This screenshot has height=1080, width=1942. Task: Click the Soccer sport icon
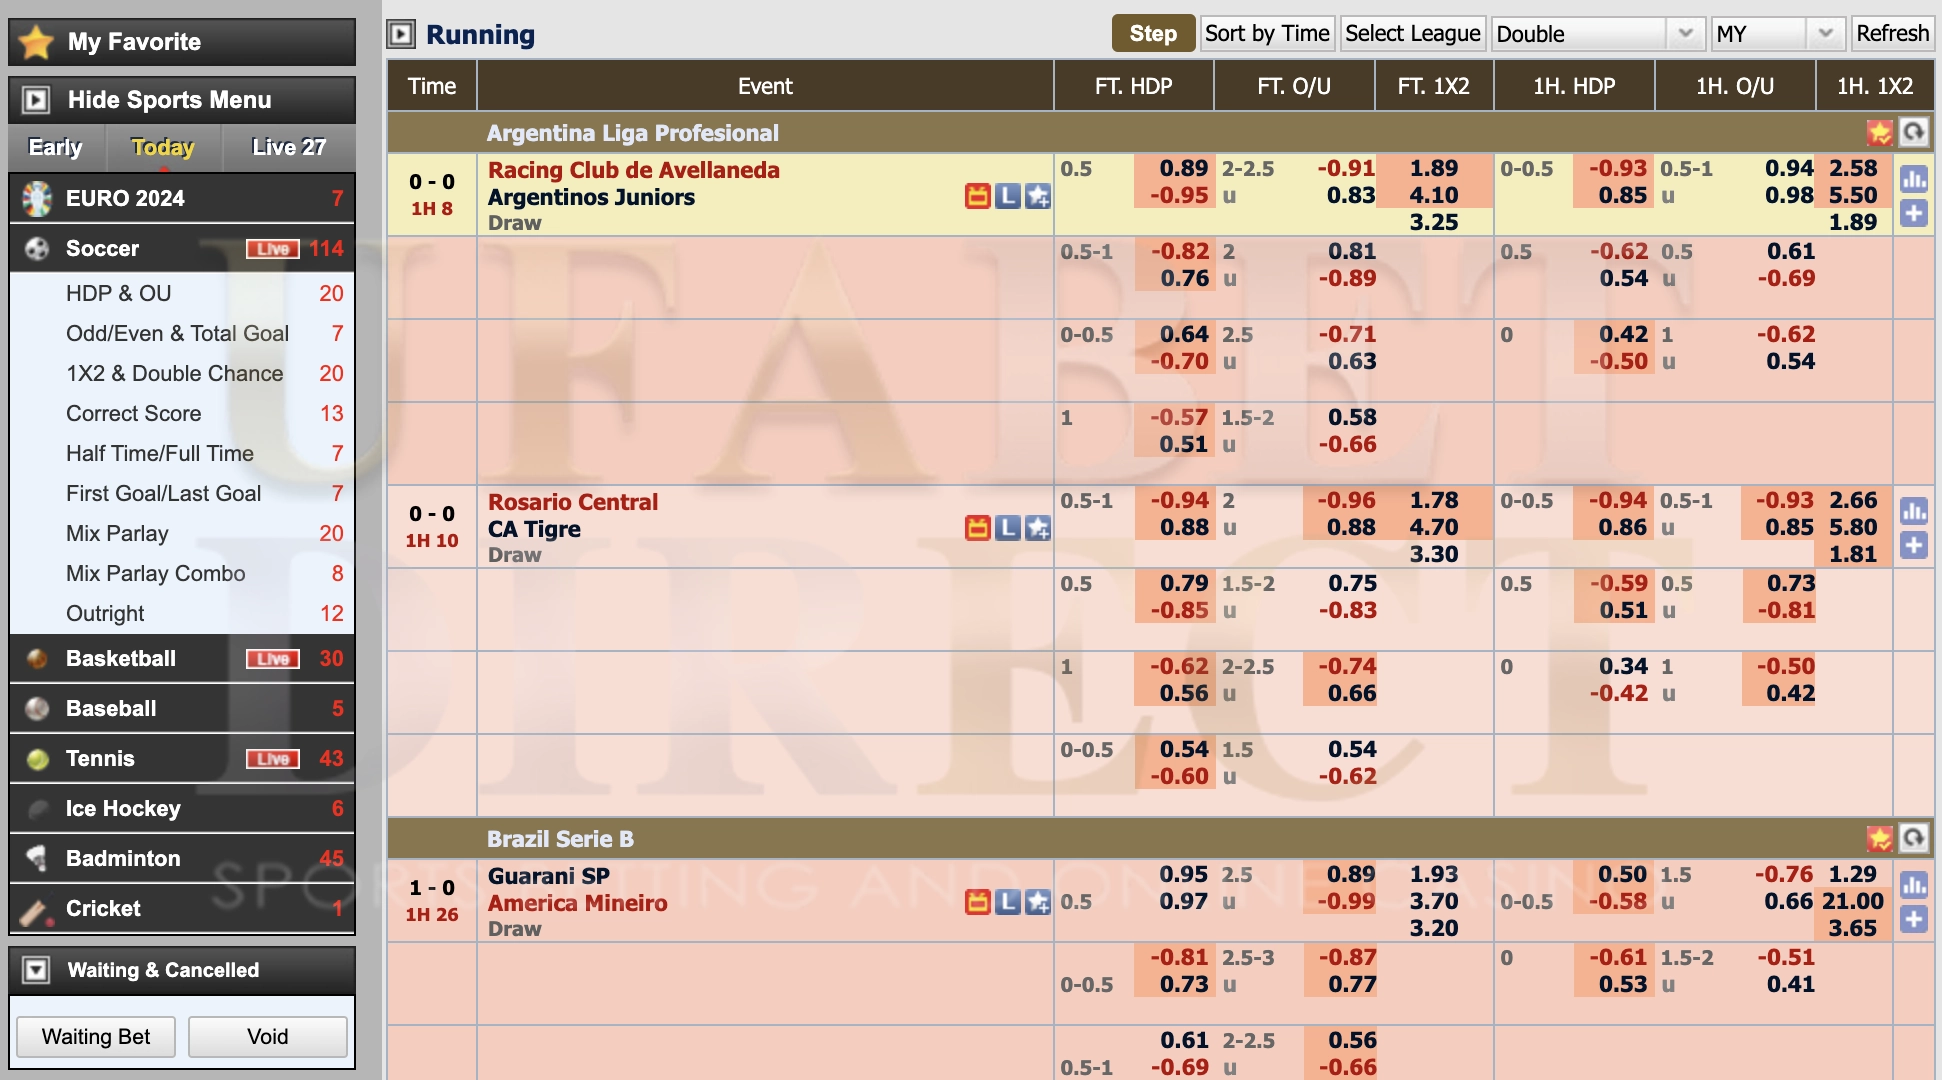(37, 248)
